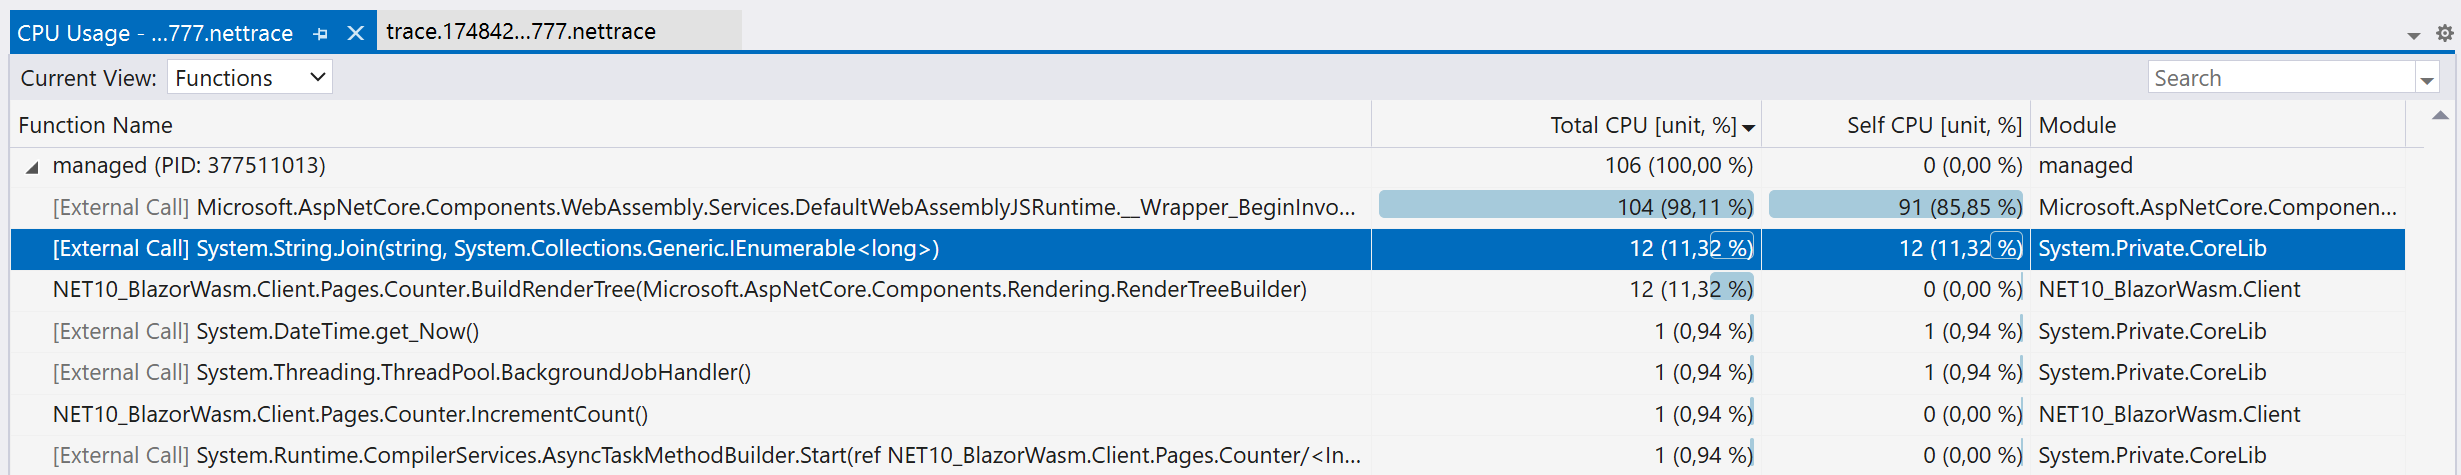The image size is (2461, 475).
Task: Click the 'Current View:' label
Action: [88, 78]
